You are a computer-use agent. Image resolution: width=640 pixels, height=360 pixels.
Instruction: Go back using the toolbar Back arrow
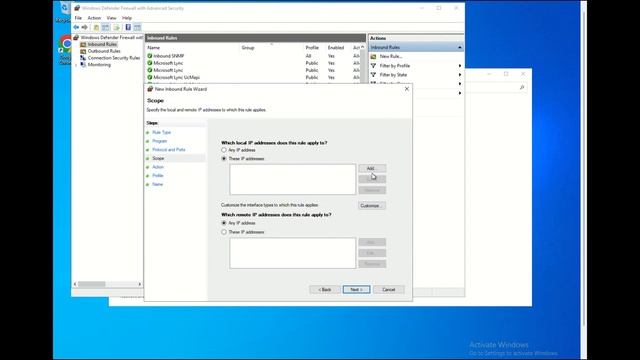76,27
